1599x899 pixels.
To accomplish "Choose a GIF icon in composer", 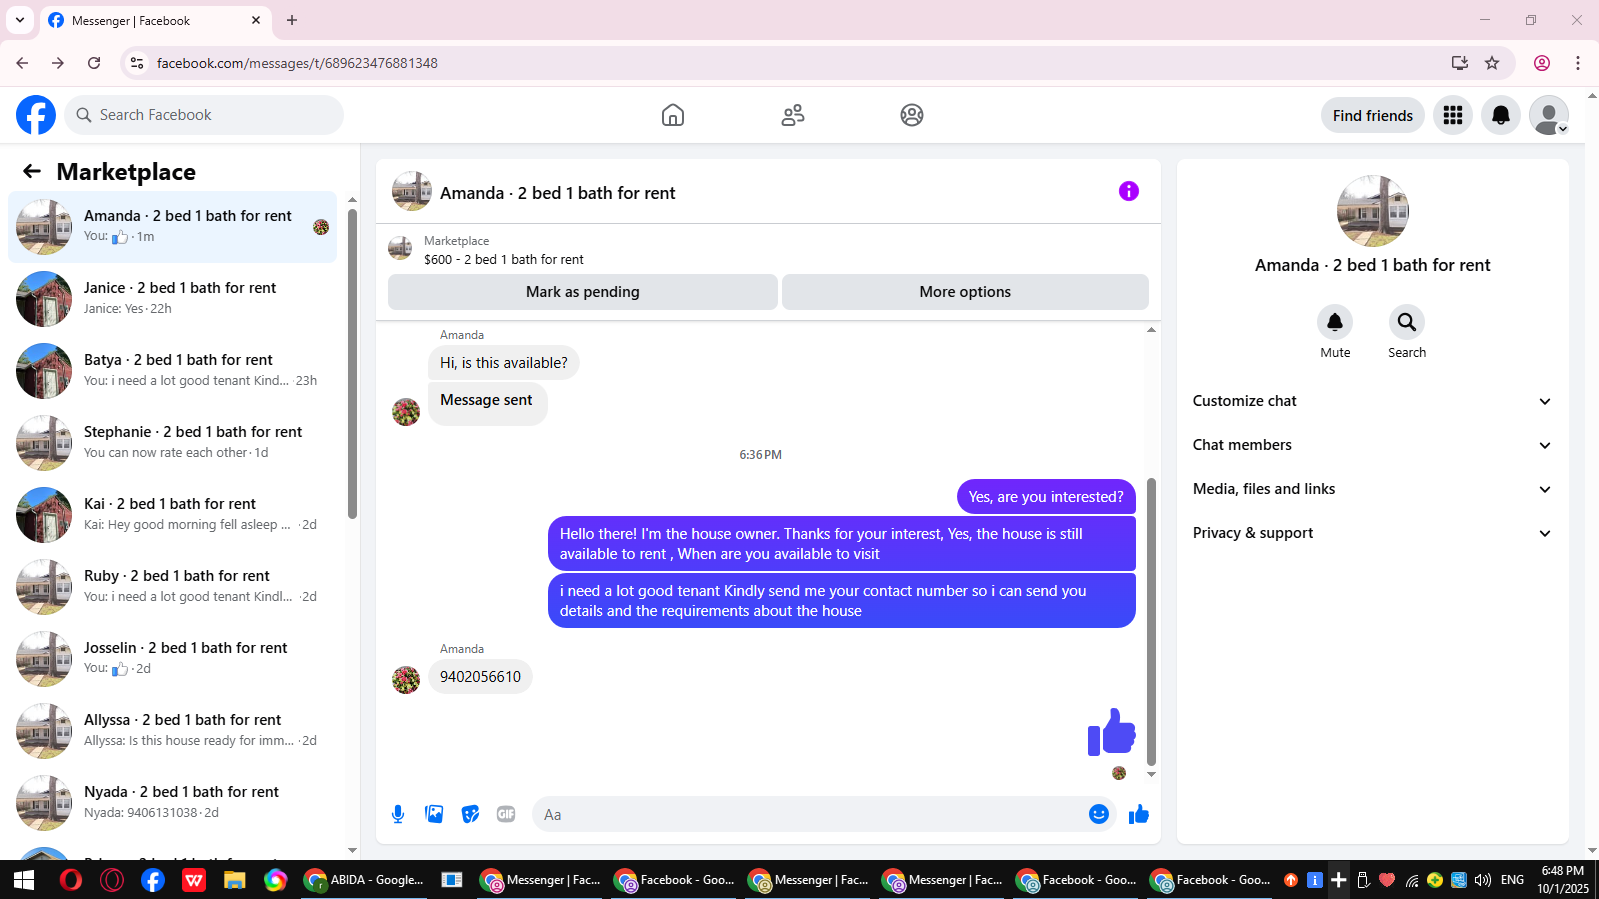I will click(x=506, y=814).
